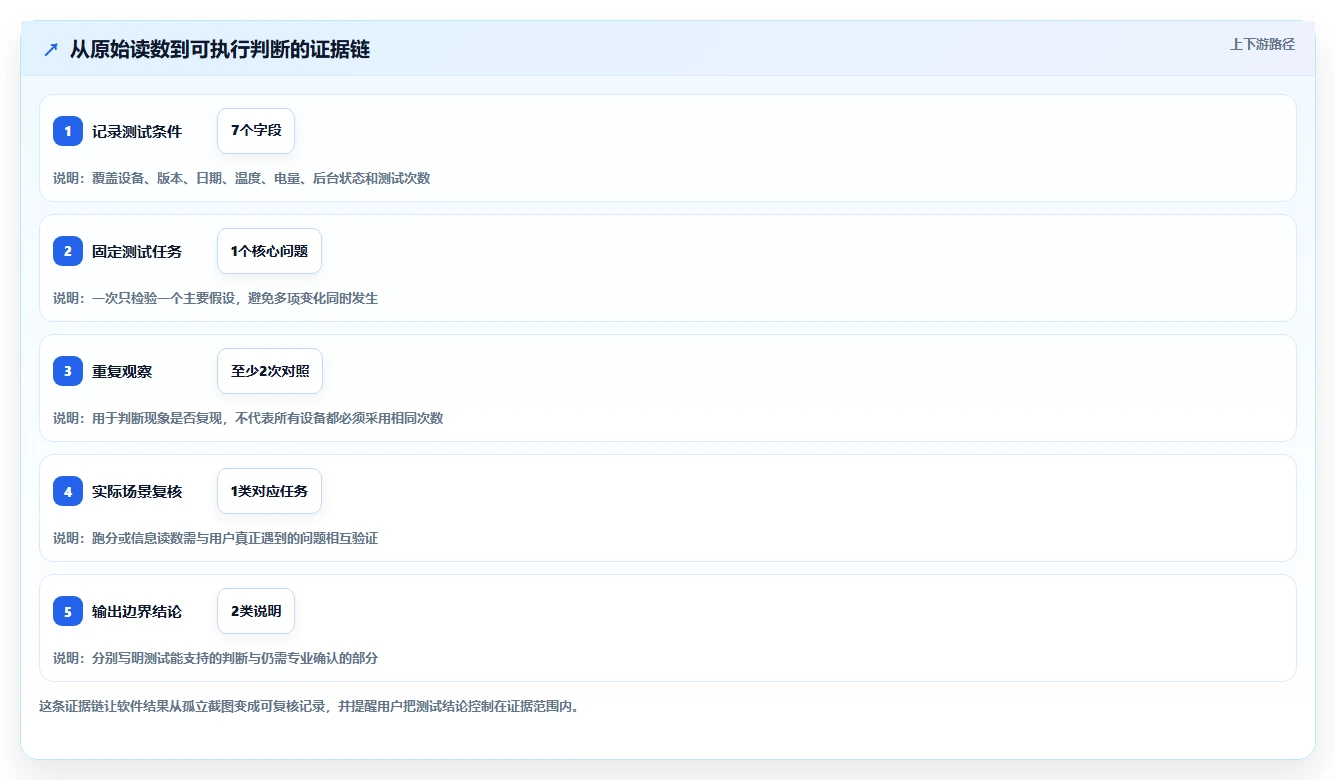Image resolution: width=1336 pixels, height=780 pixels.
Task: Click the 上下游路径 label
Action: coord(1262,44)
